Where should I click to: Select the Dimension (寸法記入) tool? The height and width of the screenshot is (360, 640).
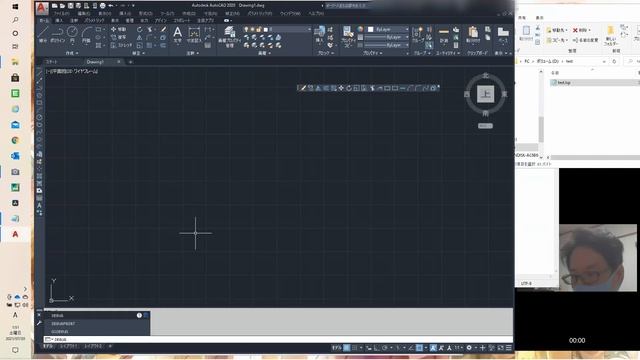coord(194,35)
